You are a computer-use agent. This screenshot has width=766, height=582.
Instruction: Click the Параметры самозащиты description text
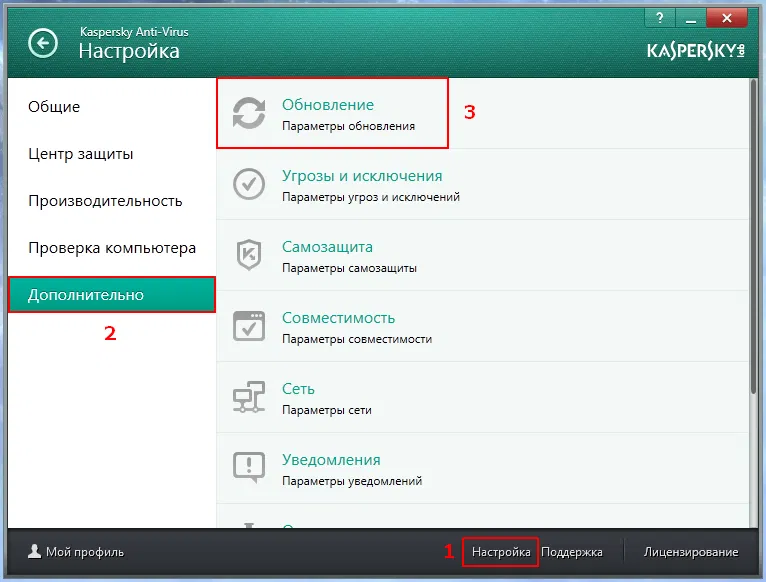point(349,268)
